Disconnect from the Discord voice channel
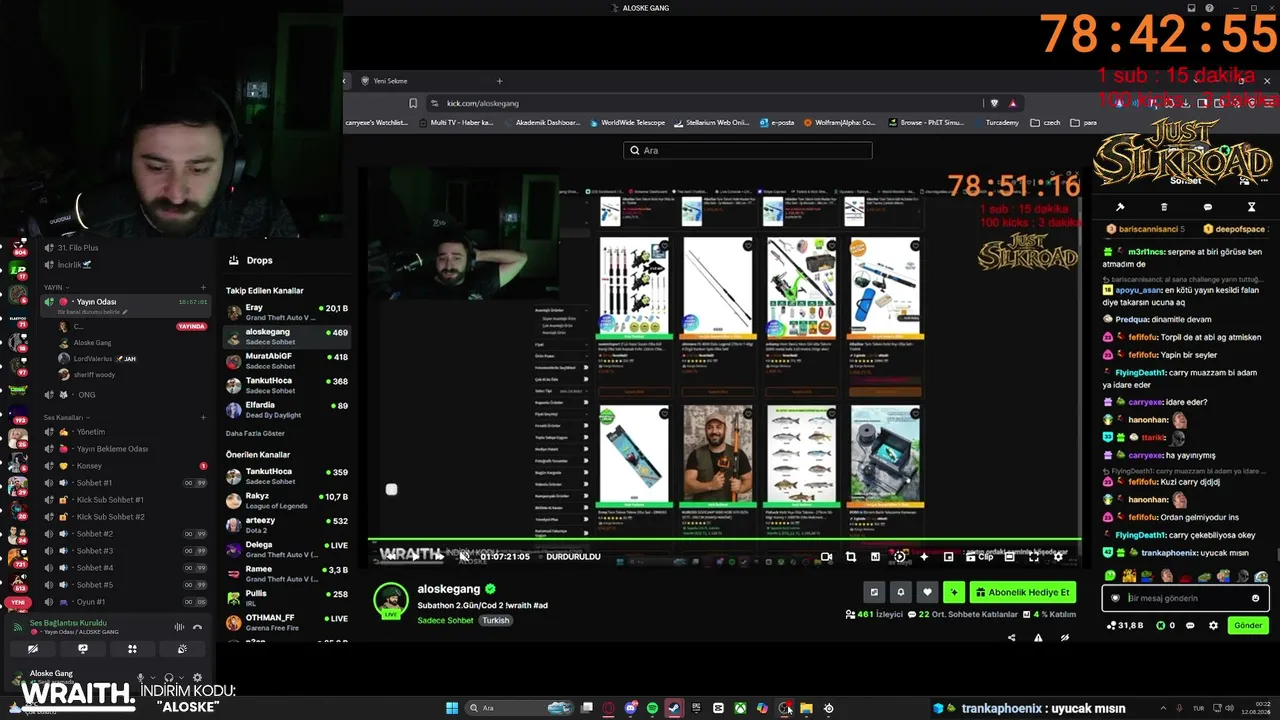This screenshot has height=720, width=1280. click(197, 627)
